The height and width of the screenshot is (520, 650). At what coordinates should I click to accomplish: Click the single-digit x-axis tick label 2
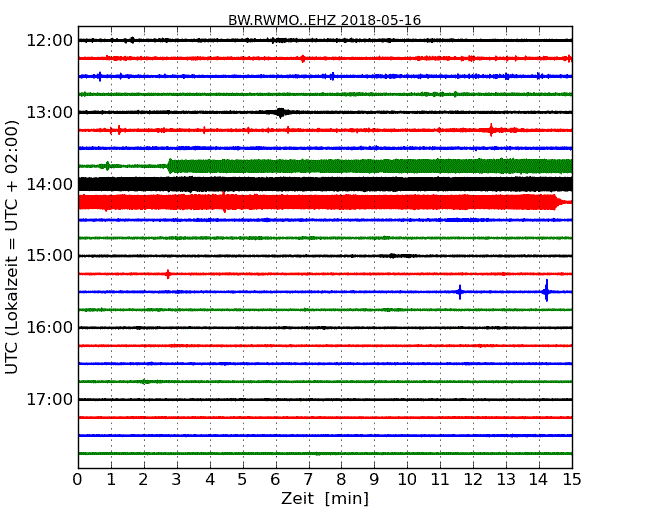point(144,479)
